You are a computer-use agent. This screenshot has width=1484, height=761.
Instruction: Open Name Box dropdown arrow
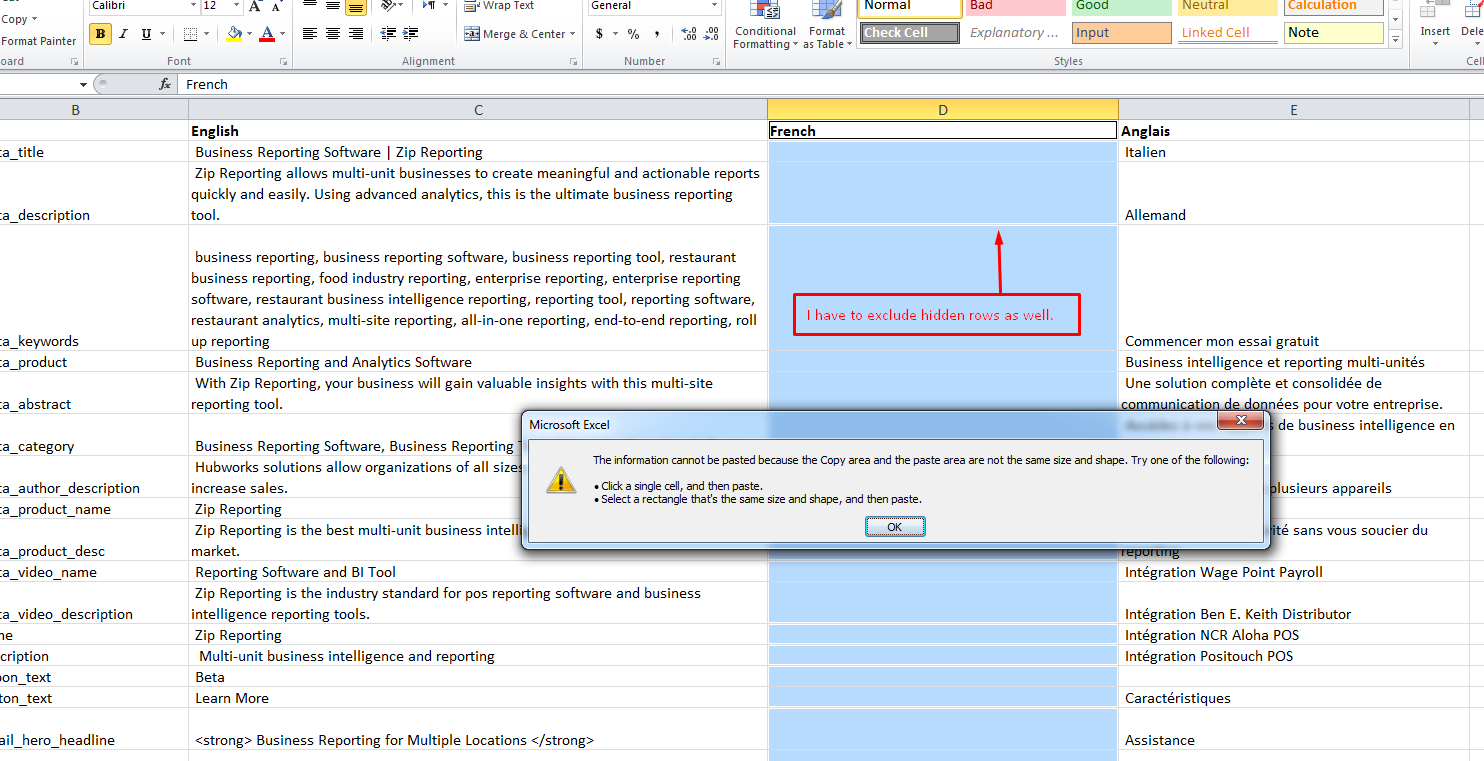(x=83, y=85)
